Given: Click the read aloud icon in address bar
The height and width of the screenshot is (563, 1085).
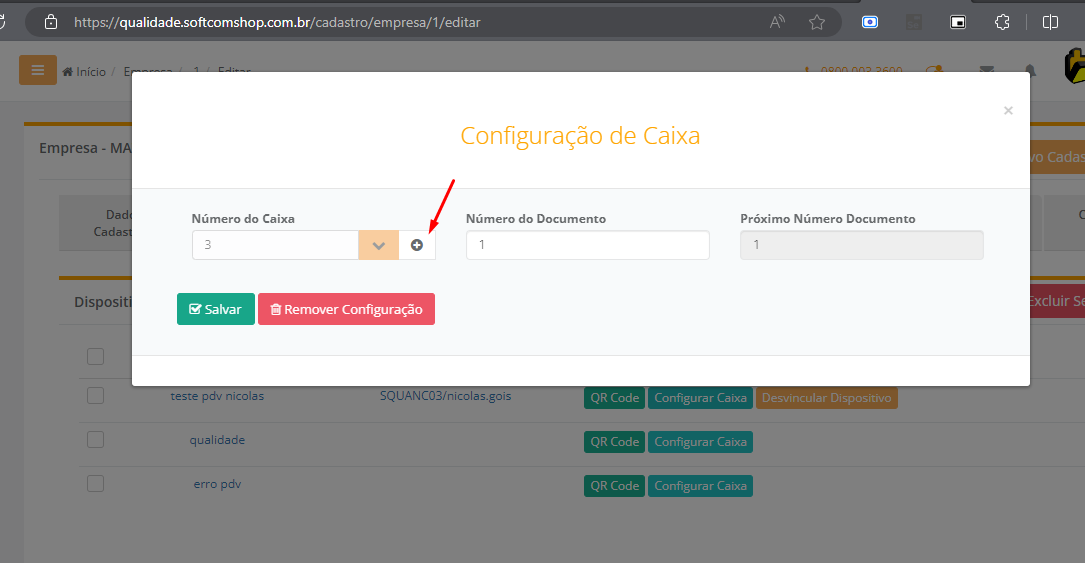Looking at the screenshot, I should [x=777, y=22].
